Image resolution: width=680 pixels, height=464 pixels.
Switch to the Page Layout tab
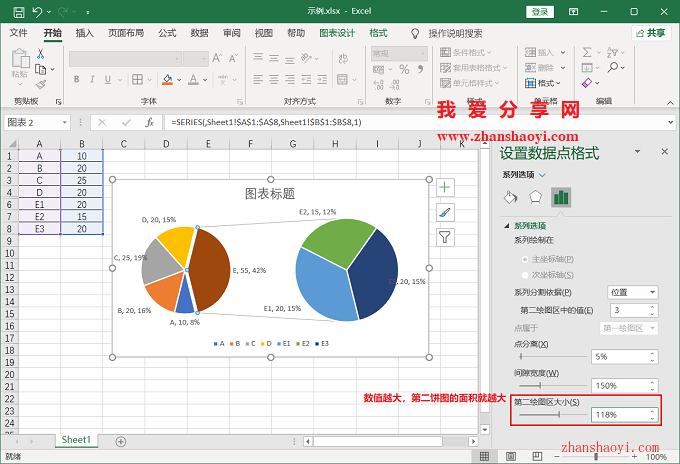coord(126,33)
